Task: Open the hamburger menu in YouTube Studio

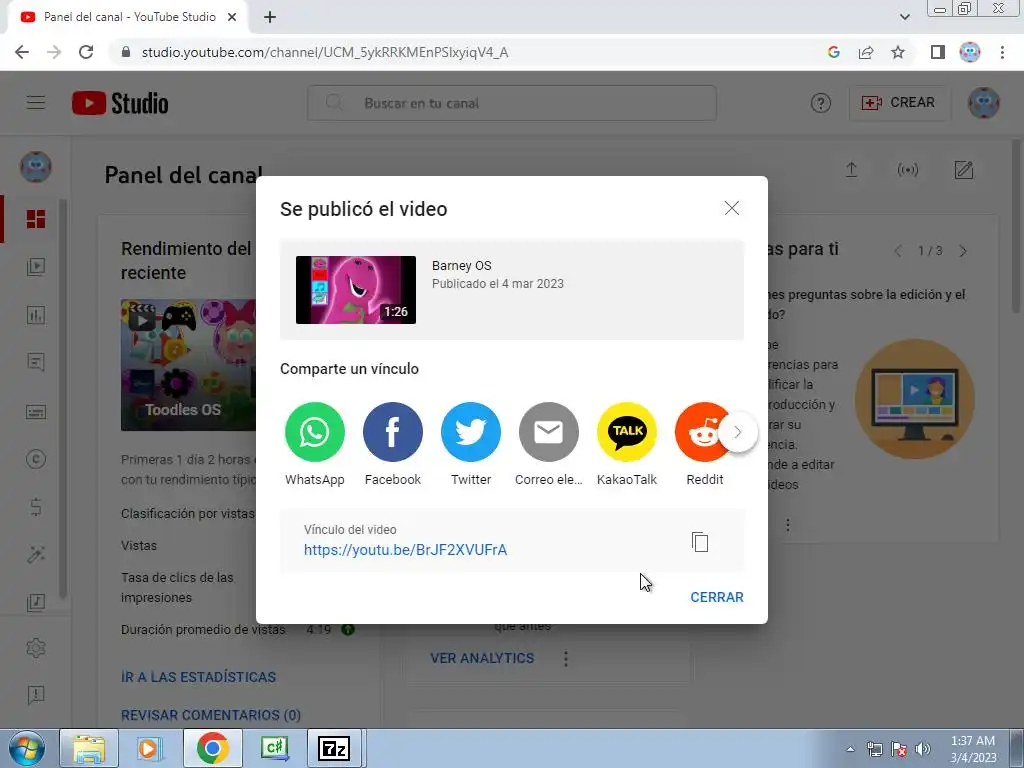Action: point(36,103)
